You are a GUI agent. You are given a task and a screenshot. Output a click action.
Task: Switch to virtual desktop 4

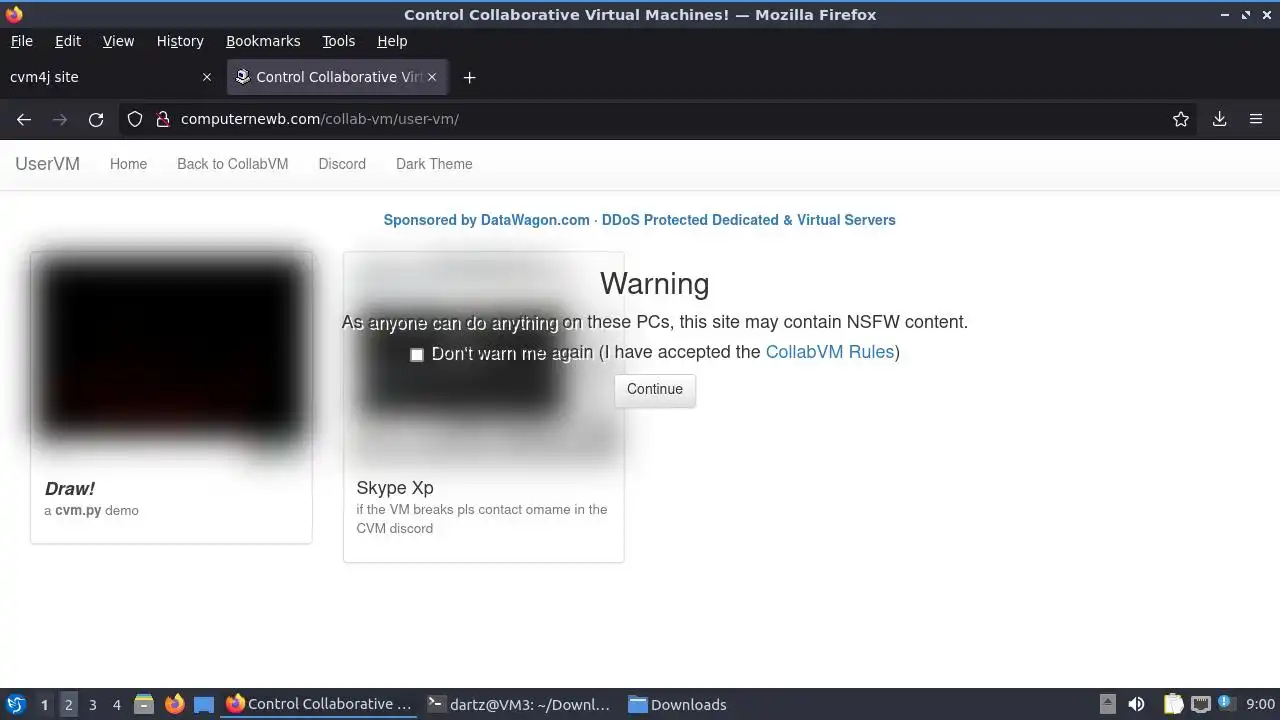click(x=116, y=704)
